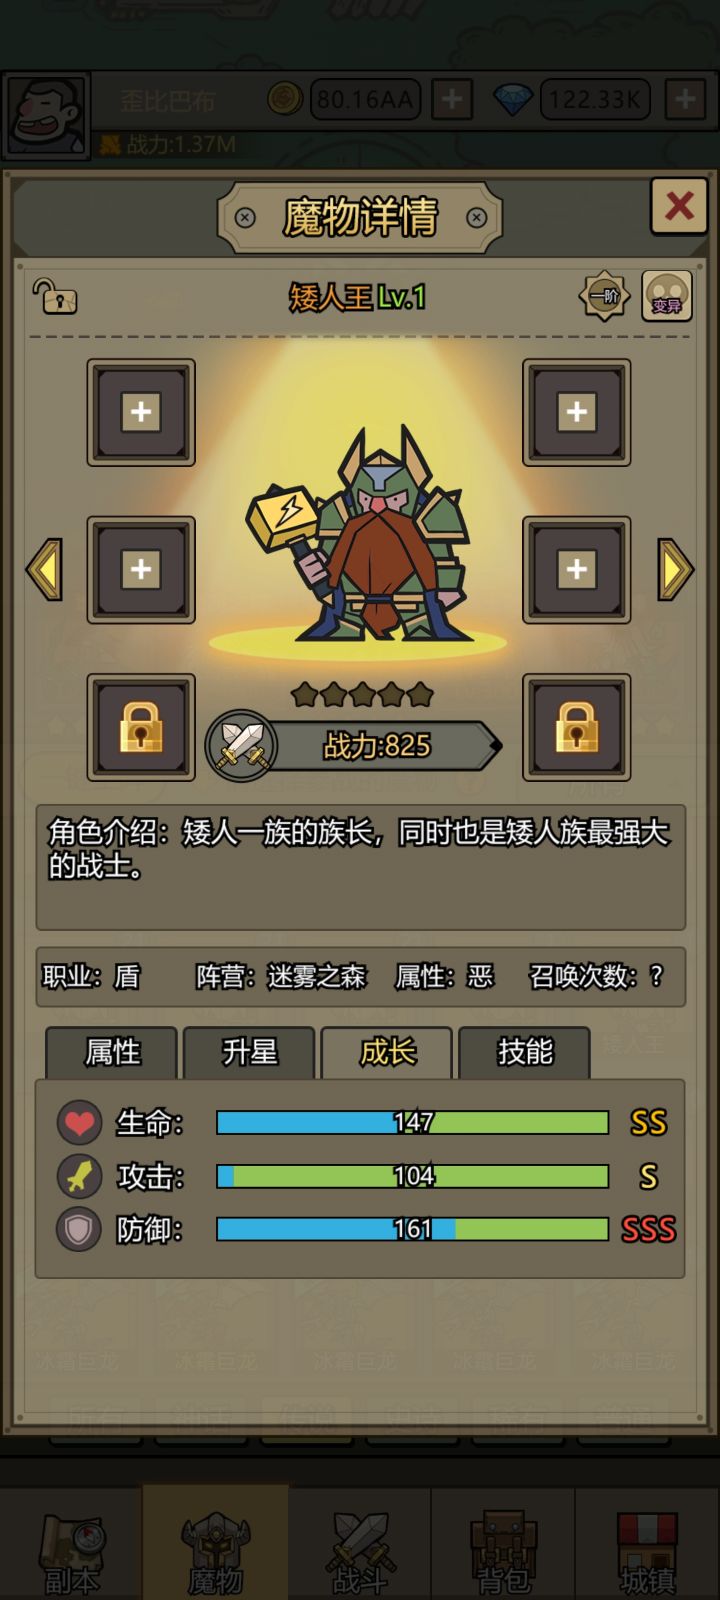Image resolution: width=720 pixels, height=1600 pixels.
Task: Tap the locked slot at bottom-left
Action: [x=141, y=727]
